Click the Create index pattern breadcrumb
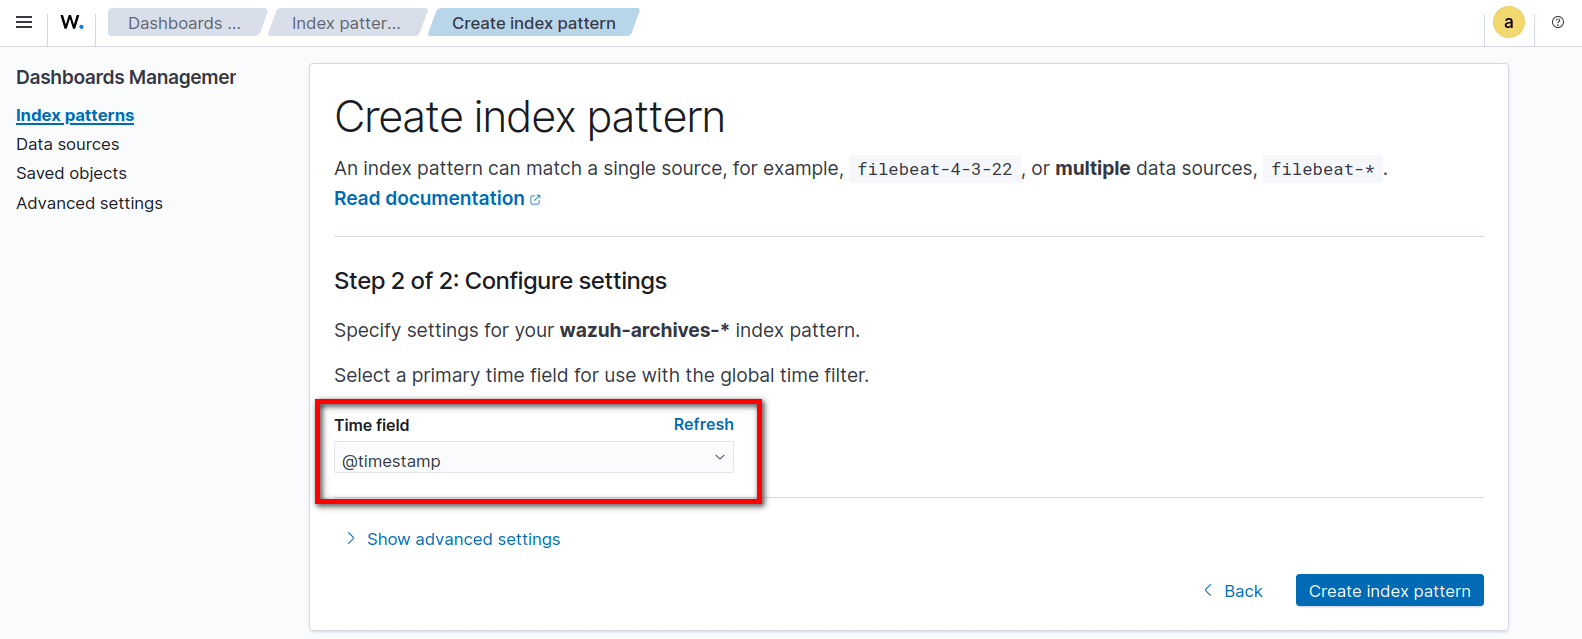The image size is (1582, 639). pos(533,23)
